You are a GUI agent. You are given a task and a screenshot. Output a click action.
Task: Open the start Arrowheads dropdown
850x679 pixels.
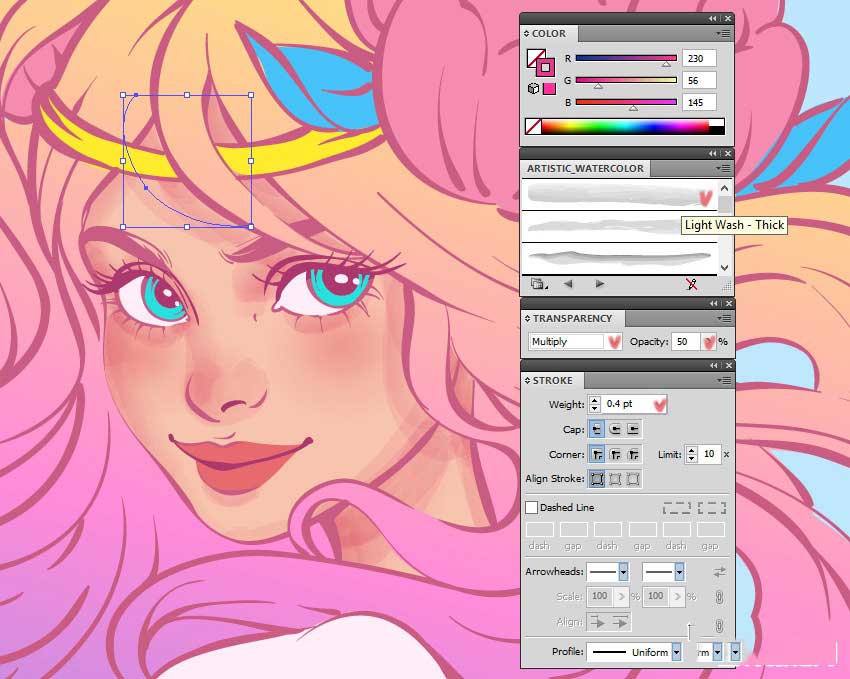[623, 572]
